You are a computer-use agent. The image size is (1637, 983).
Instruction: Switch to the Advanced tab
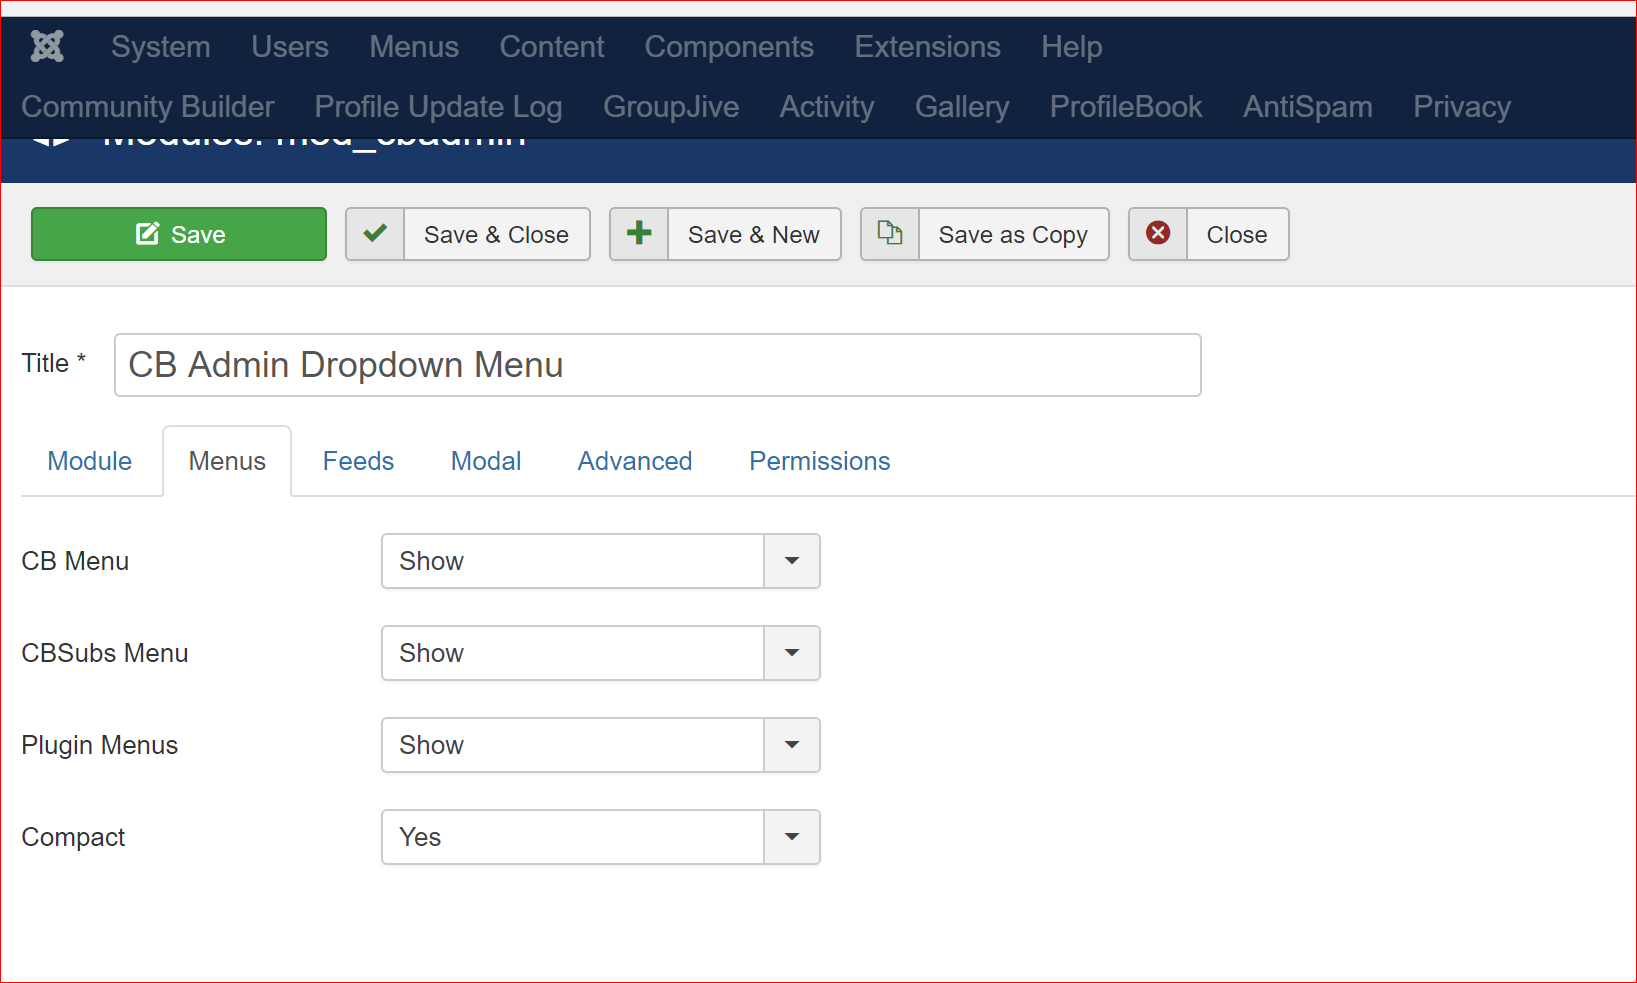[x=635, y=461]
